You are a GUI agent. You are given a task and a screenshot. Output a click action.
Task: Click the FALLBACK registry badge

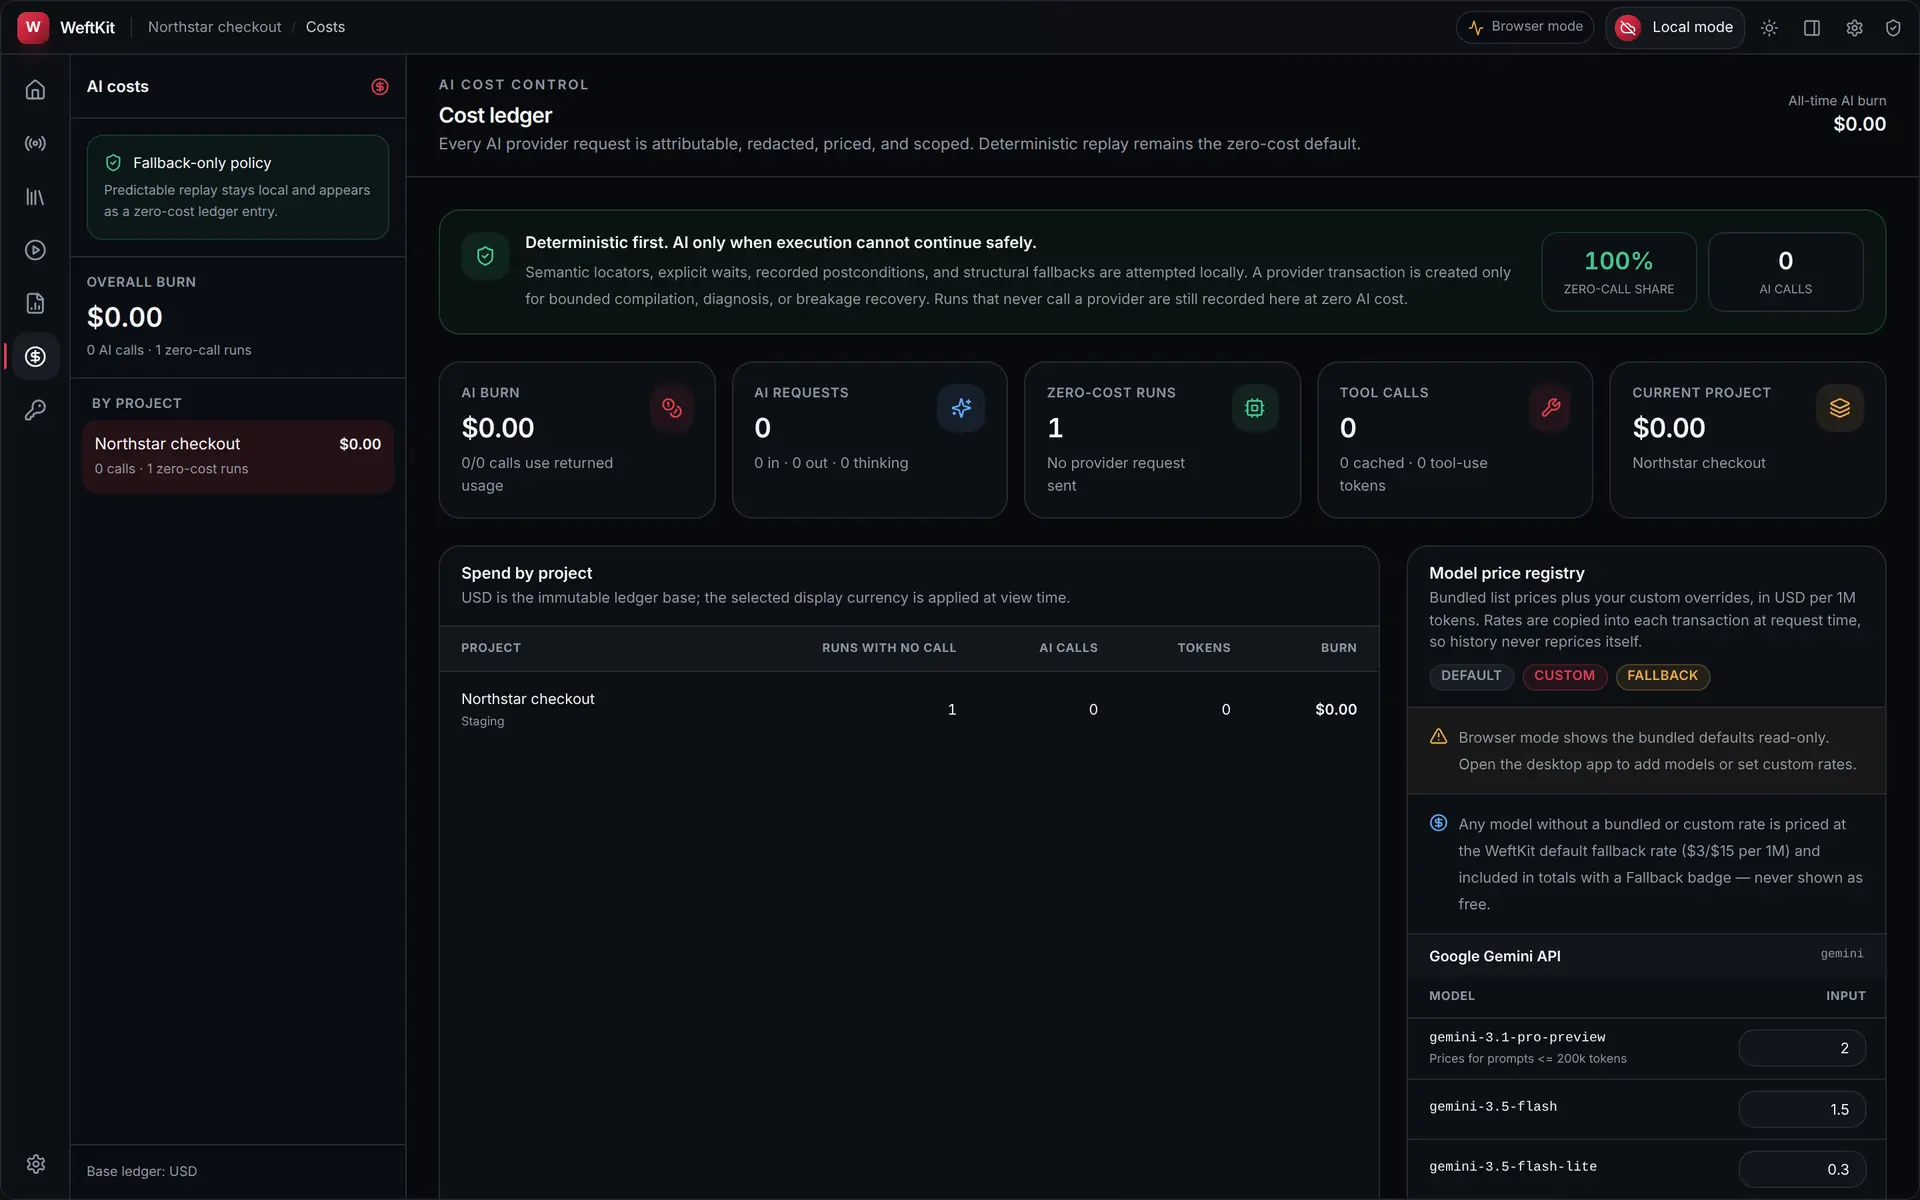pyautogui.click(x=1662, y=676)
